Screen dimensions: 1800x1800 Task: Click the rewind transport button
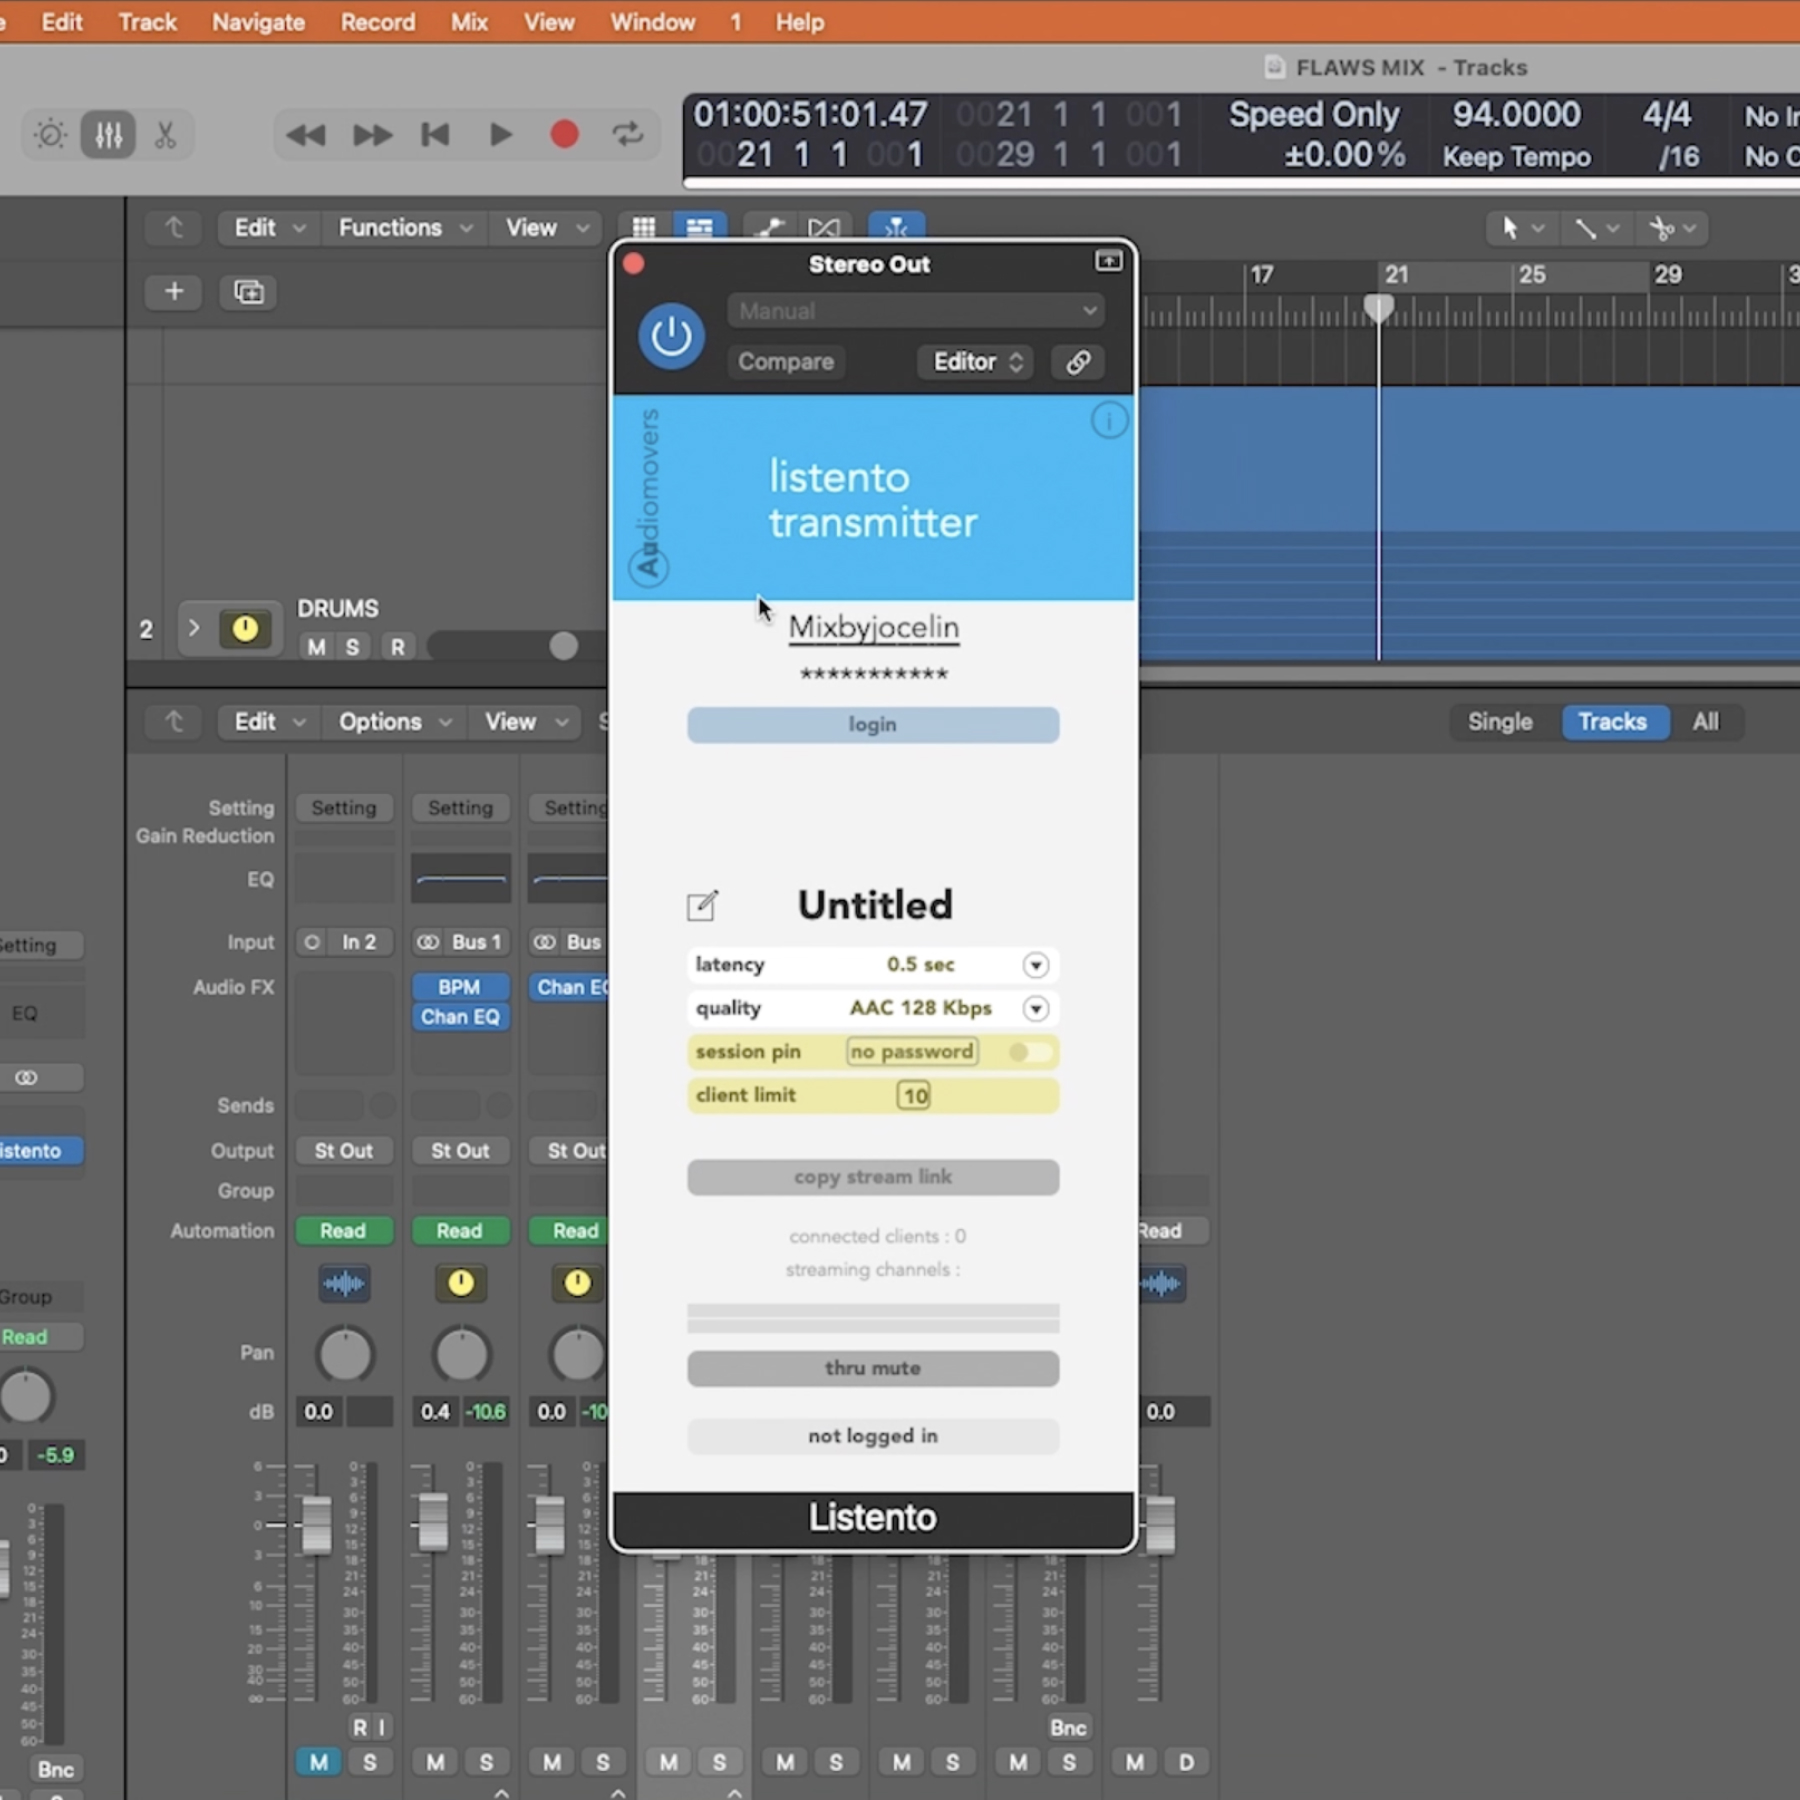pos(305,135)
